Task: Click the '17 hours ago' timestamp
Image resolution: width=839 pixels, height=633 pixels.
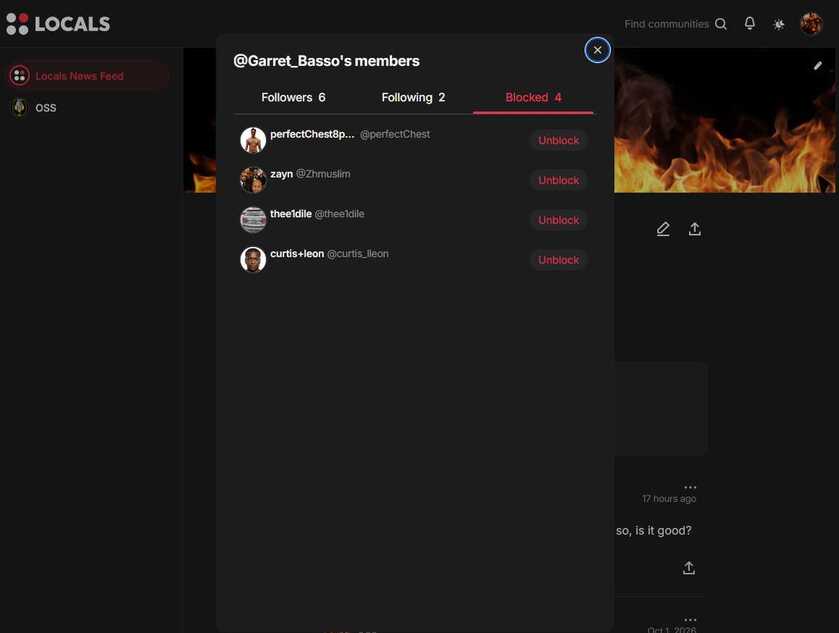Action: point(669,499)
